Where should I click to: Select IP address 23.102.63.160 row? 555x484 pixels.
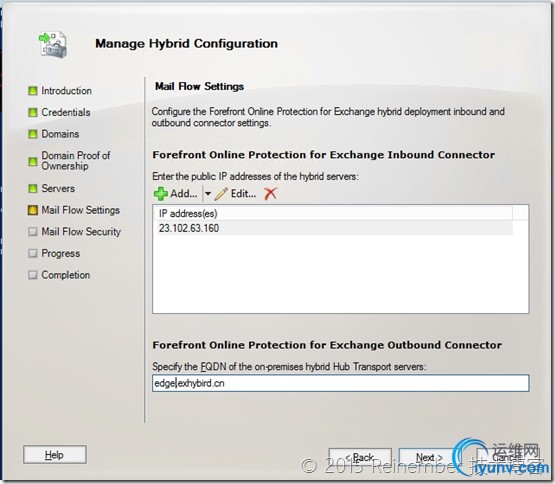tap(333, 228)
